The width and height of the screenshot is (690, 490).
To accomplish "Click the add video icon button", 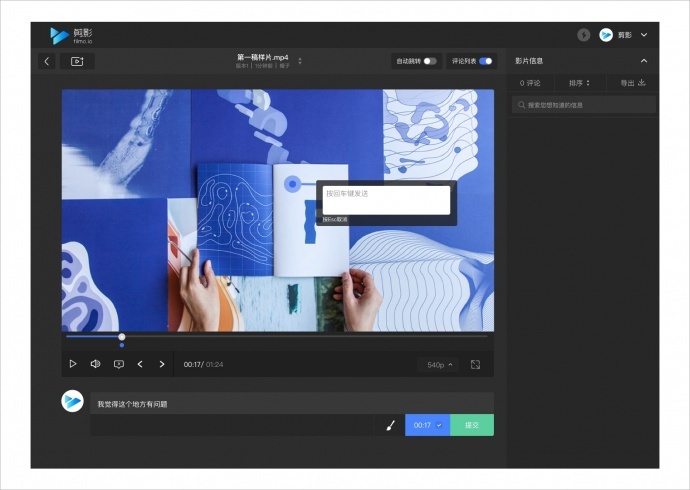I will (x=77, y=61).
